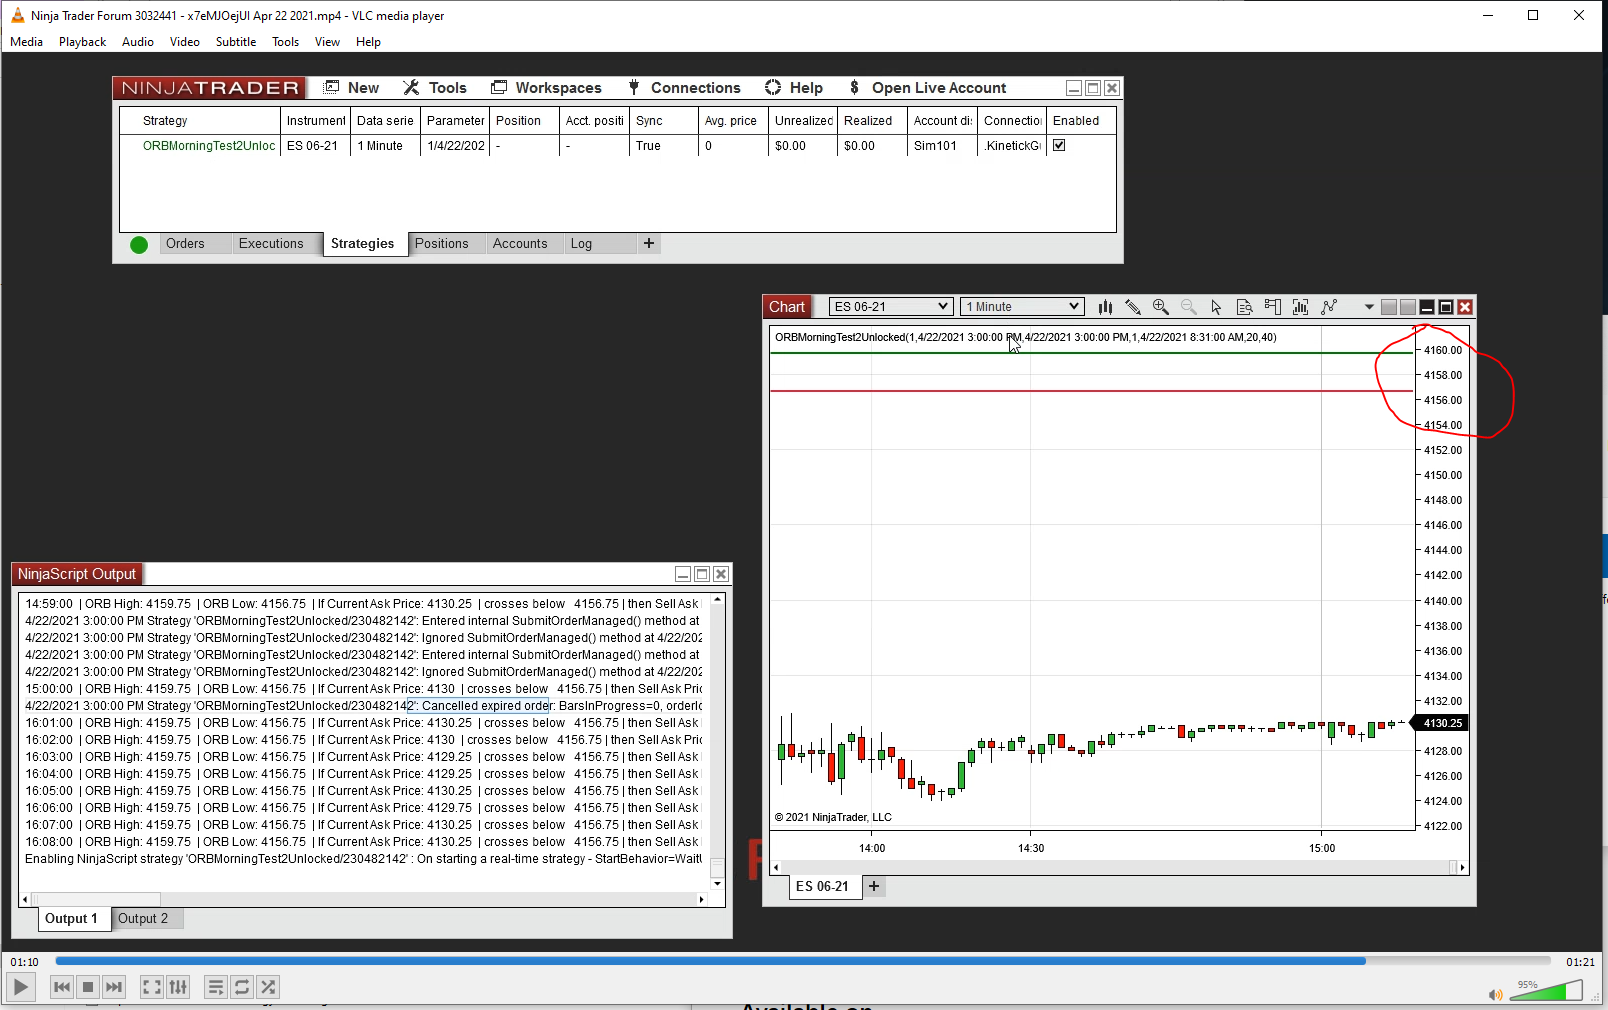Viewport: 1608px width, 1010px height.
Task: Uncheck the Enabled checkbox for ORBMorningTest2Unlocked
Action: pyautogui.click(x=1059, y=145)
